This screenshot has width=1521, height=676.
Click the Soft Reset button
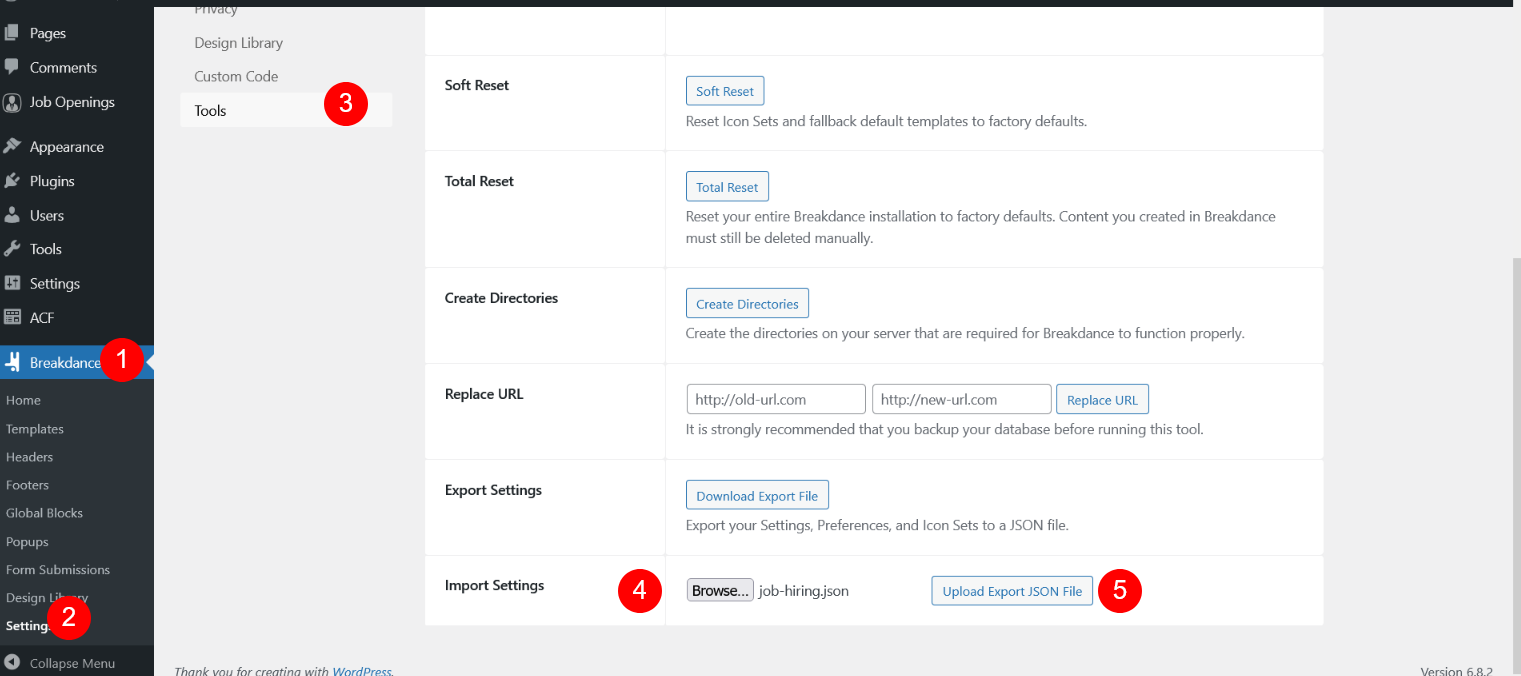(725, 91)
